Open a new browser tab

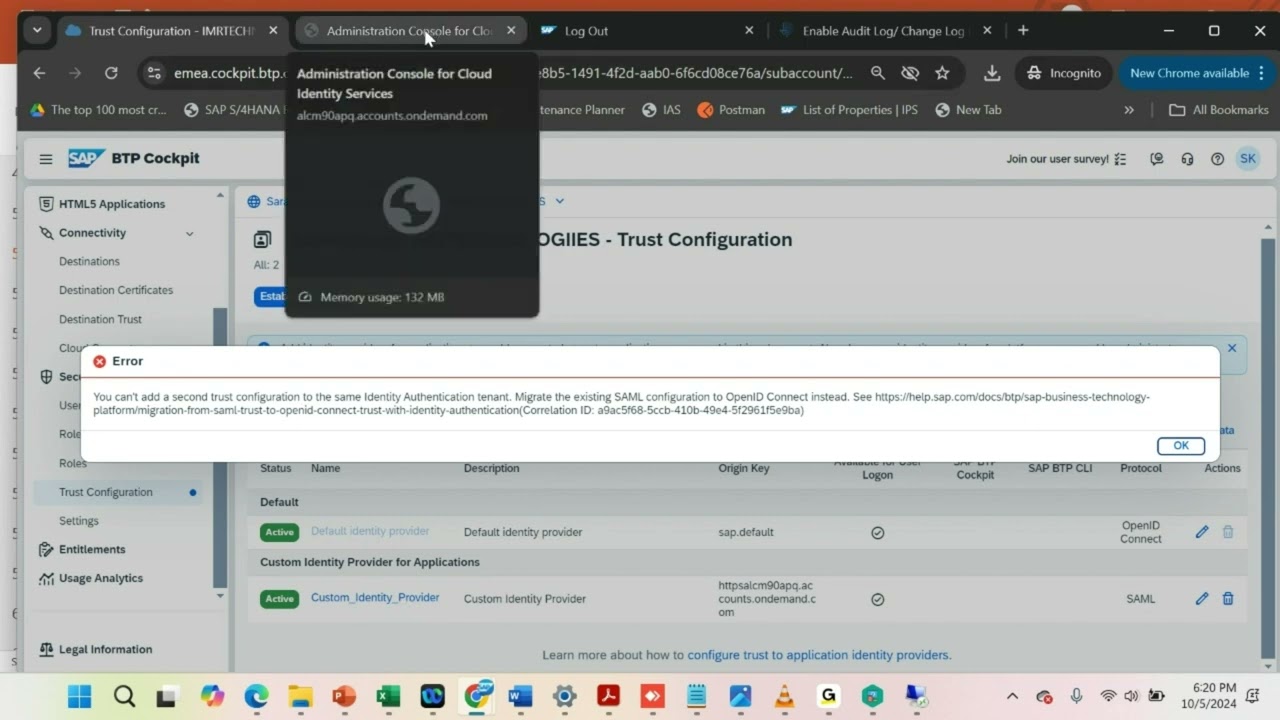(1023, 31)
